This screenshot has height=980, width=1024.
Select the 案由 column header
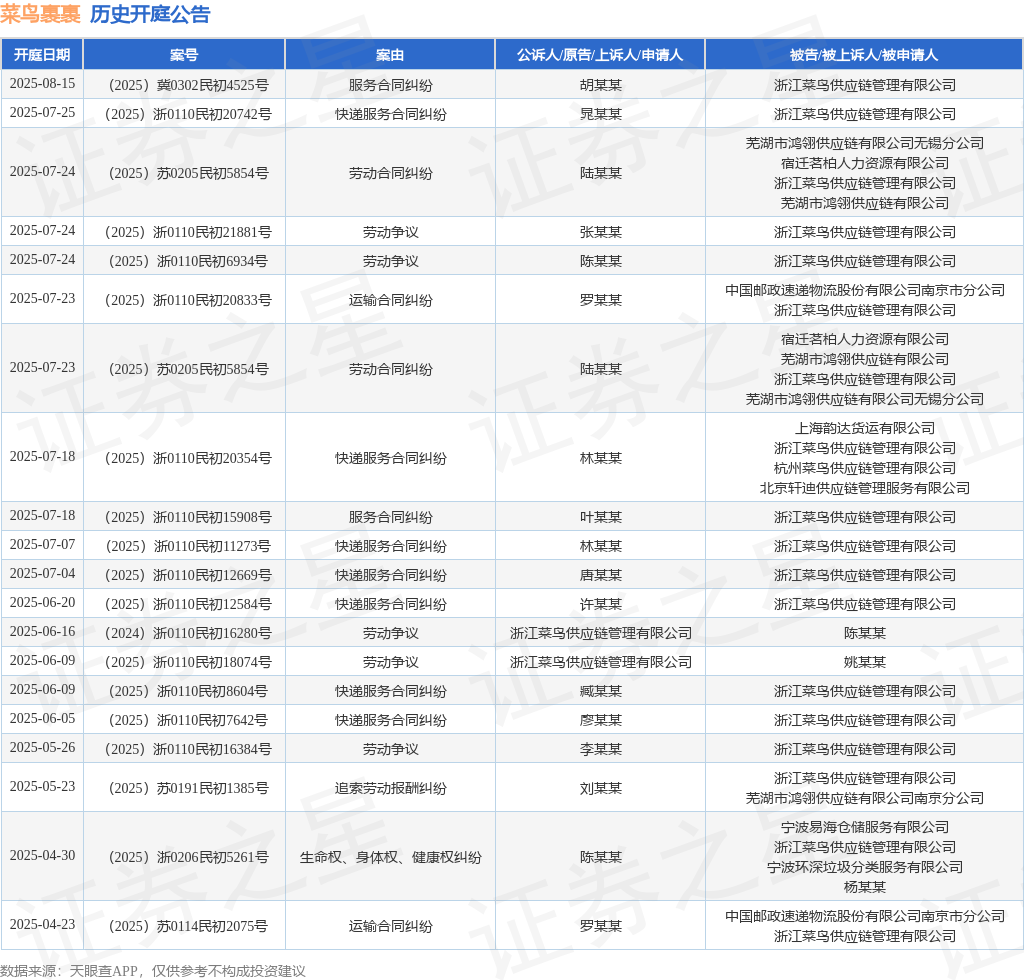pyautogui.click(x=390, y=55)
